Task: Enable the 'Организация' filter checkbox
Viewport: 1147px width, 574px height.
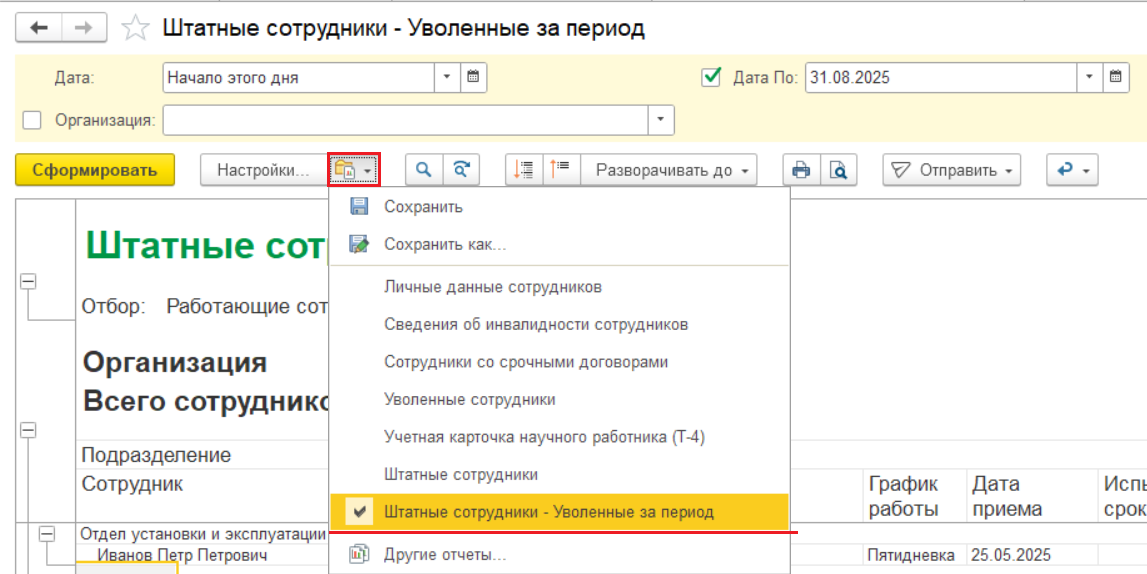Action: point(32,120)
